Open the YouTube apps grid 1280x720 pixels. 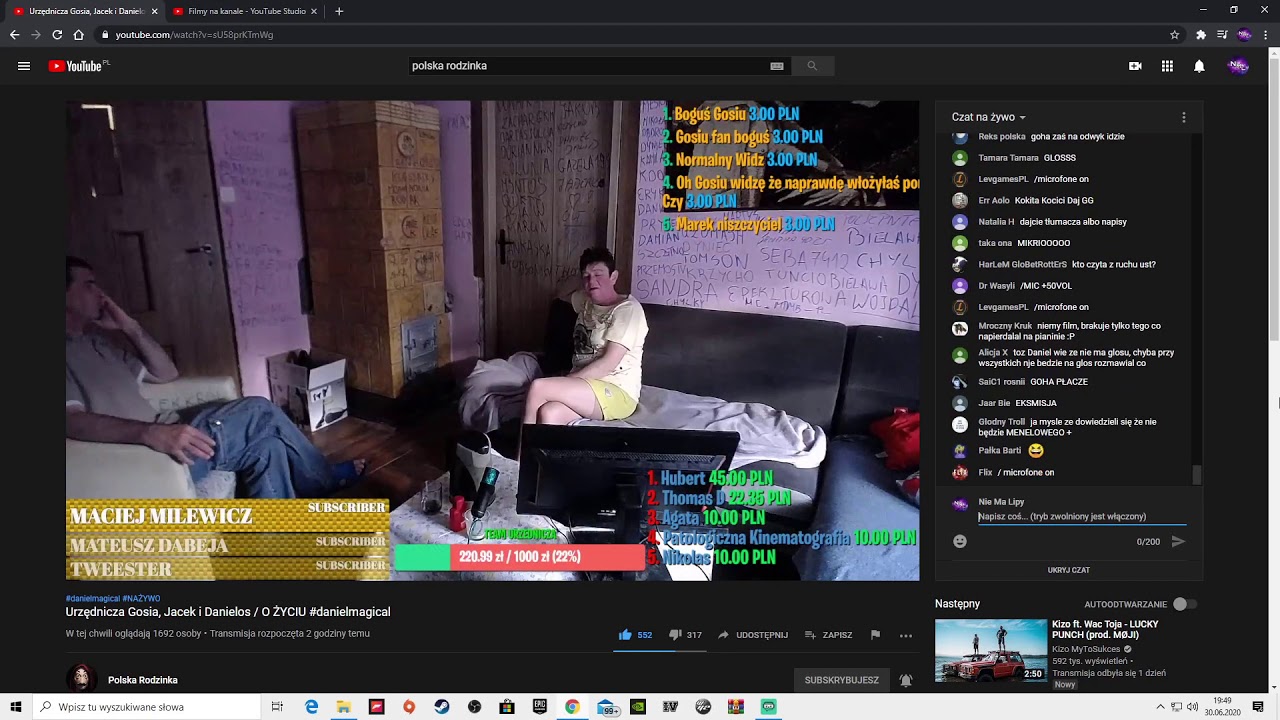1167,66
